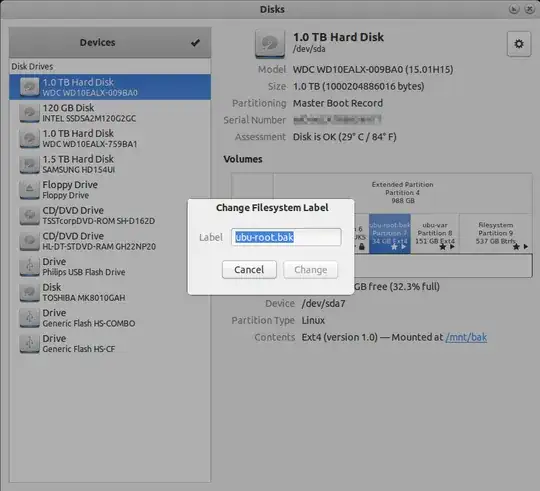Image resolution: width=540 pixels, height=491 pixels.
Task: Click the Disk is OK assessment text
Action: point(344,137)
